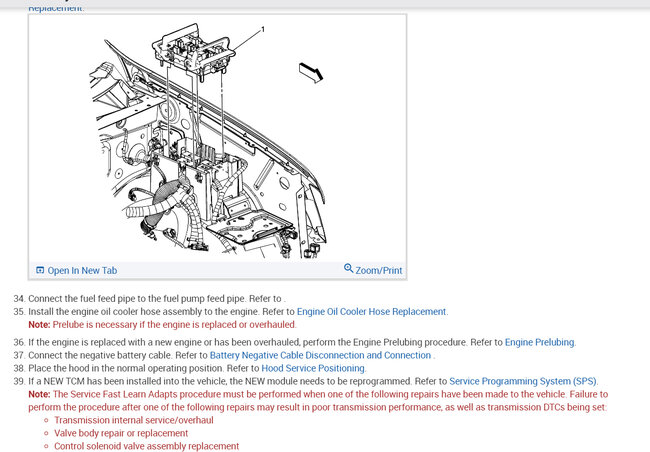650x452 pixels.
Task: Click the step 34 fuel feed pipe text
Action: tap(157, 299)
